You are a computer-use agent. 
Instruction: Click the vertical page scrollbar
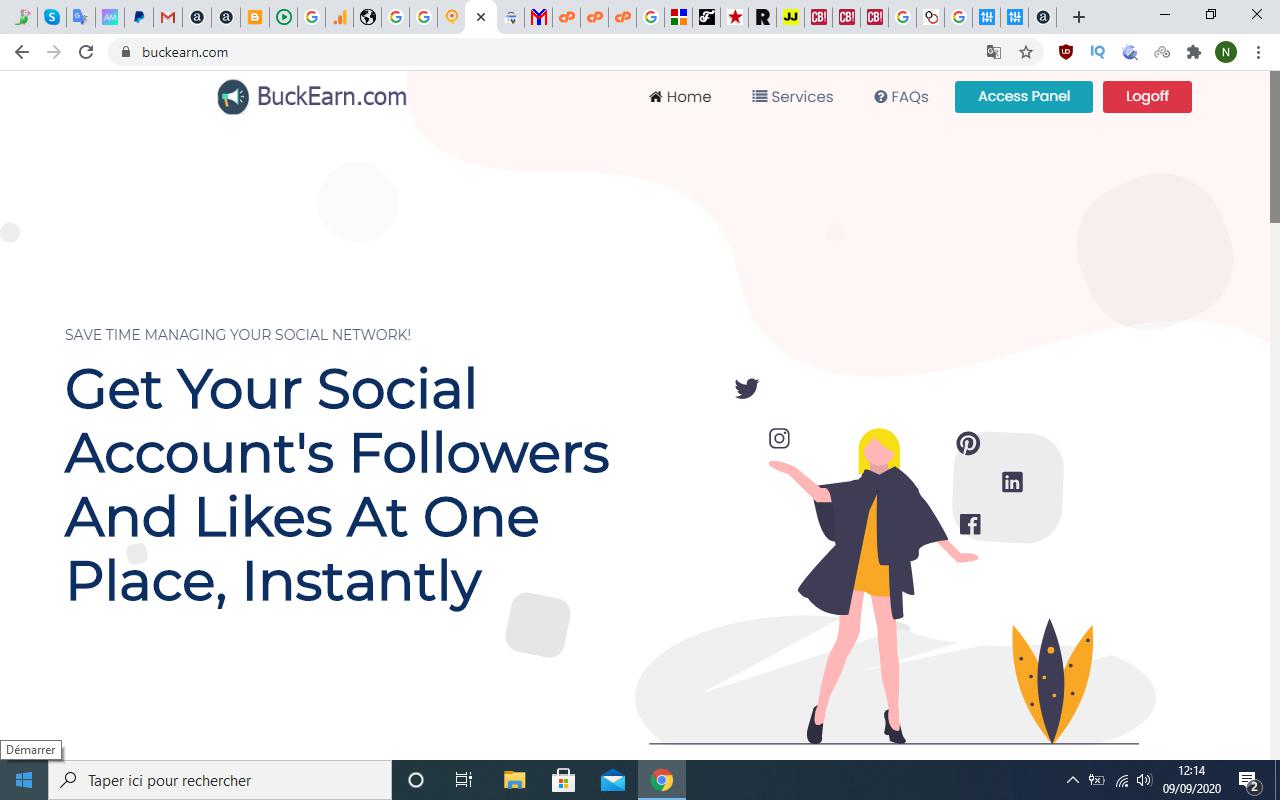click(x=1274, y=147)
